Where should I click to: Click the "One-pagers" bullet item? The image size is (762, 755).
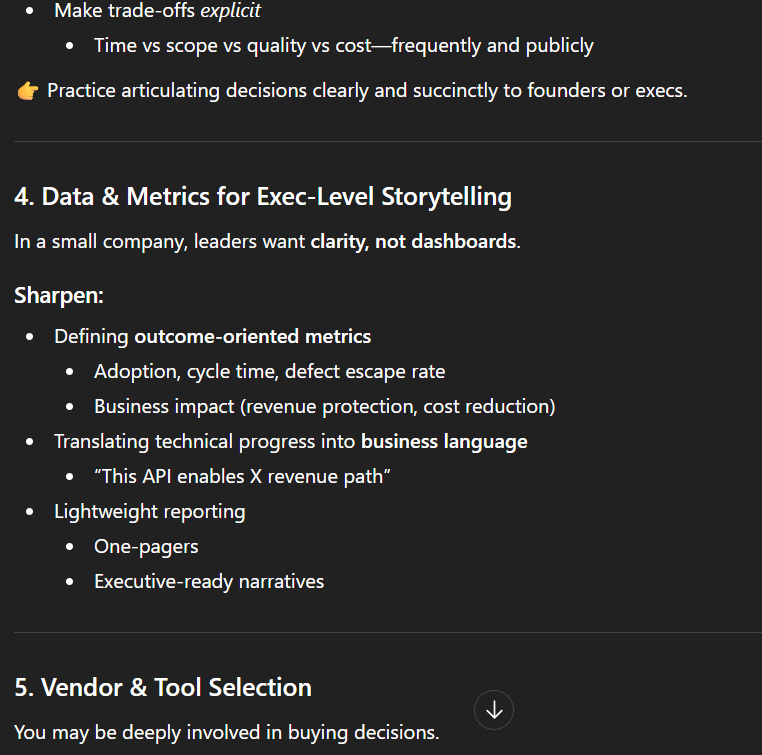coord(146,546)
